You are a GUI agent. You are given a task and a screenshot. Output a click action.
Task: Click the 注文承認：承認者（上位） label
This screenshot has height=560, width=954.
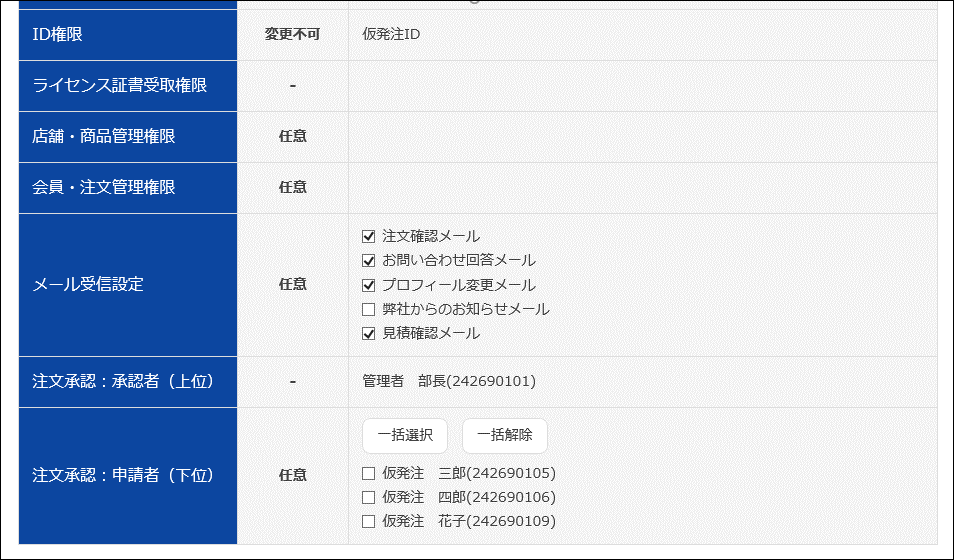click(123, 381)
